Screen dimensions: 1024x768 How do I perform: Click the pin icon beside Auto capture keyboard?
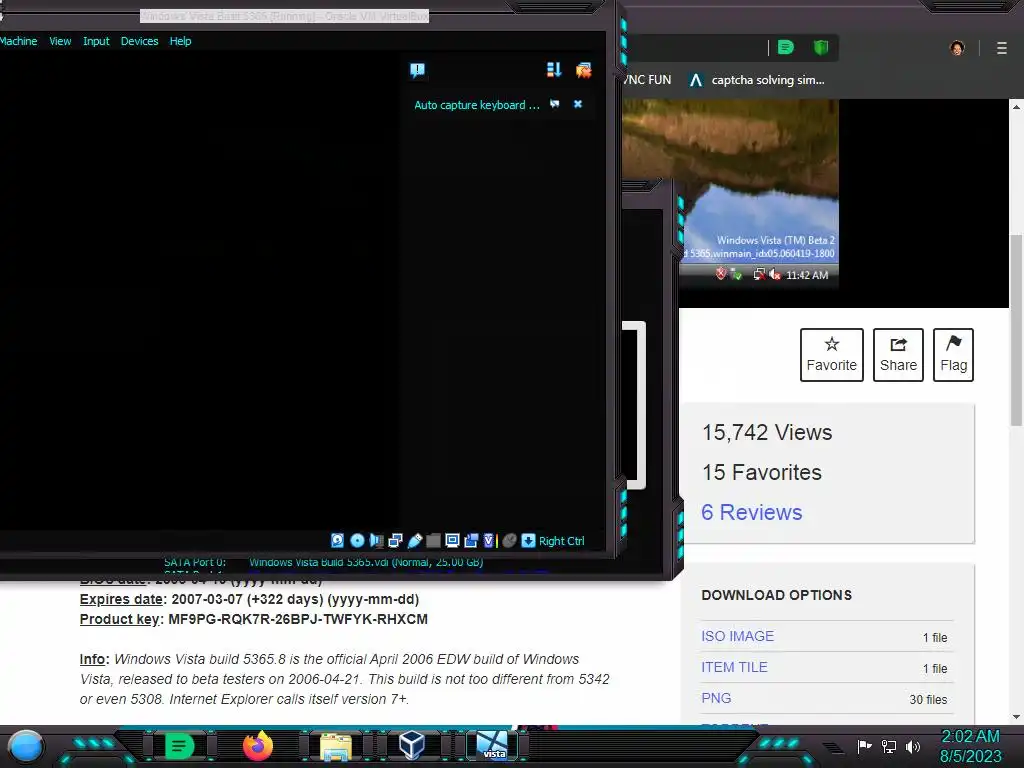point(554,104)
